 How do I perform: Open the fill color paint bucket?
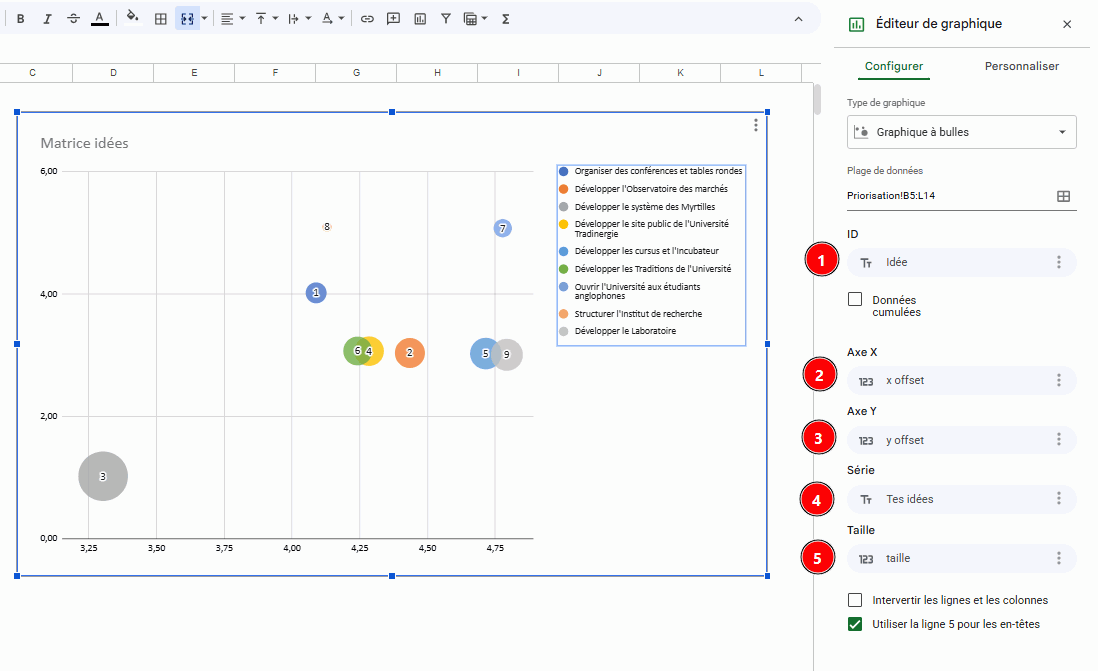[x=132, y=18]
